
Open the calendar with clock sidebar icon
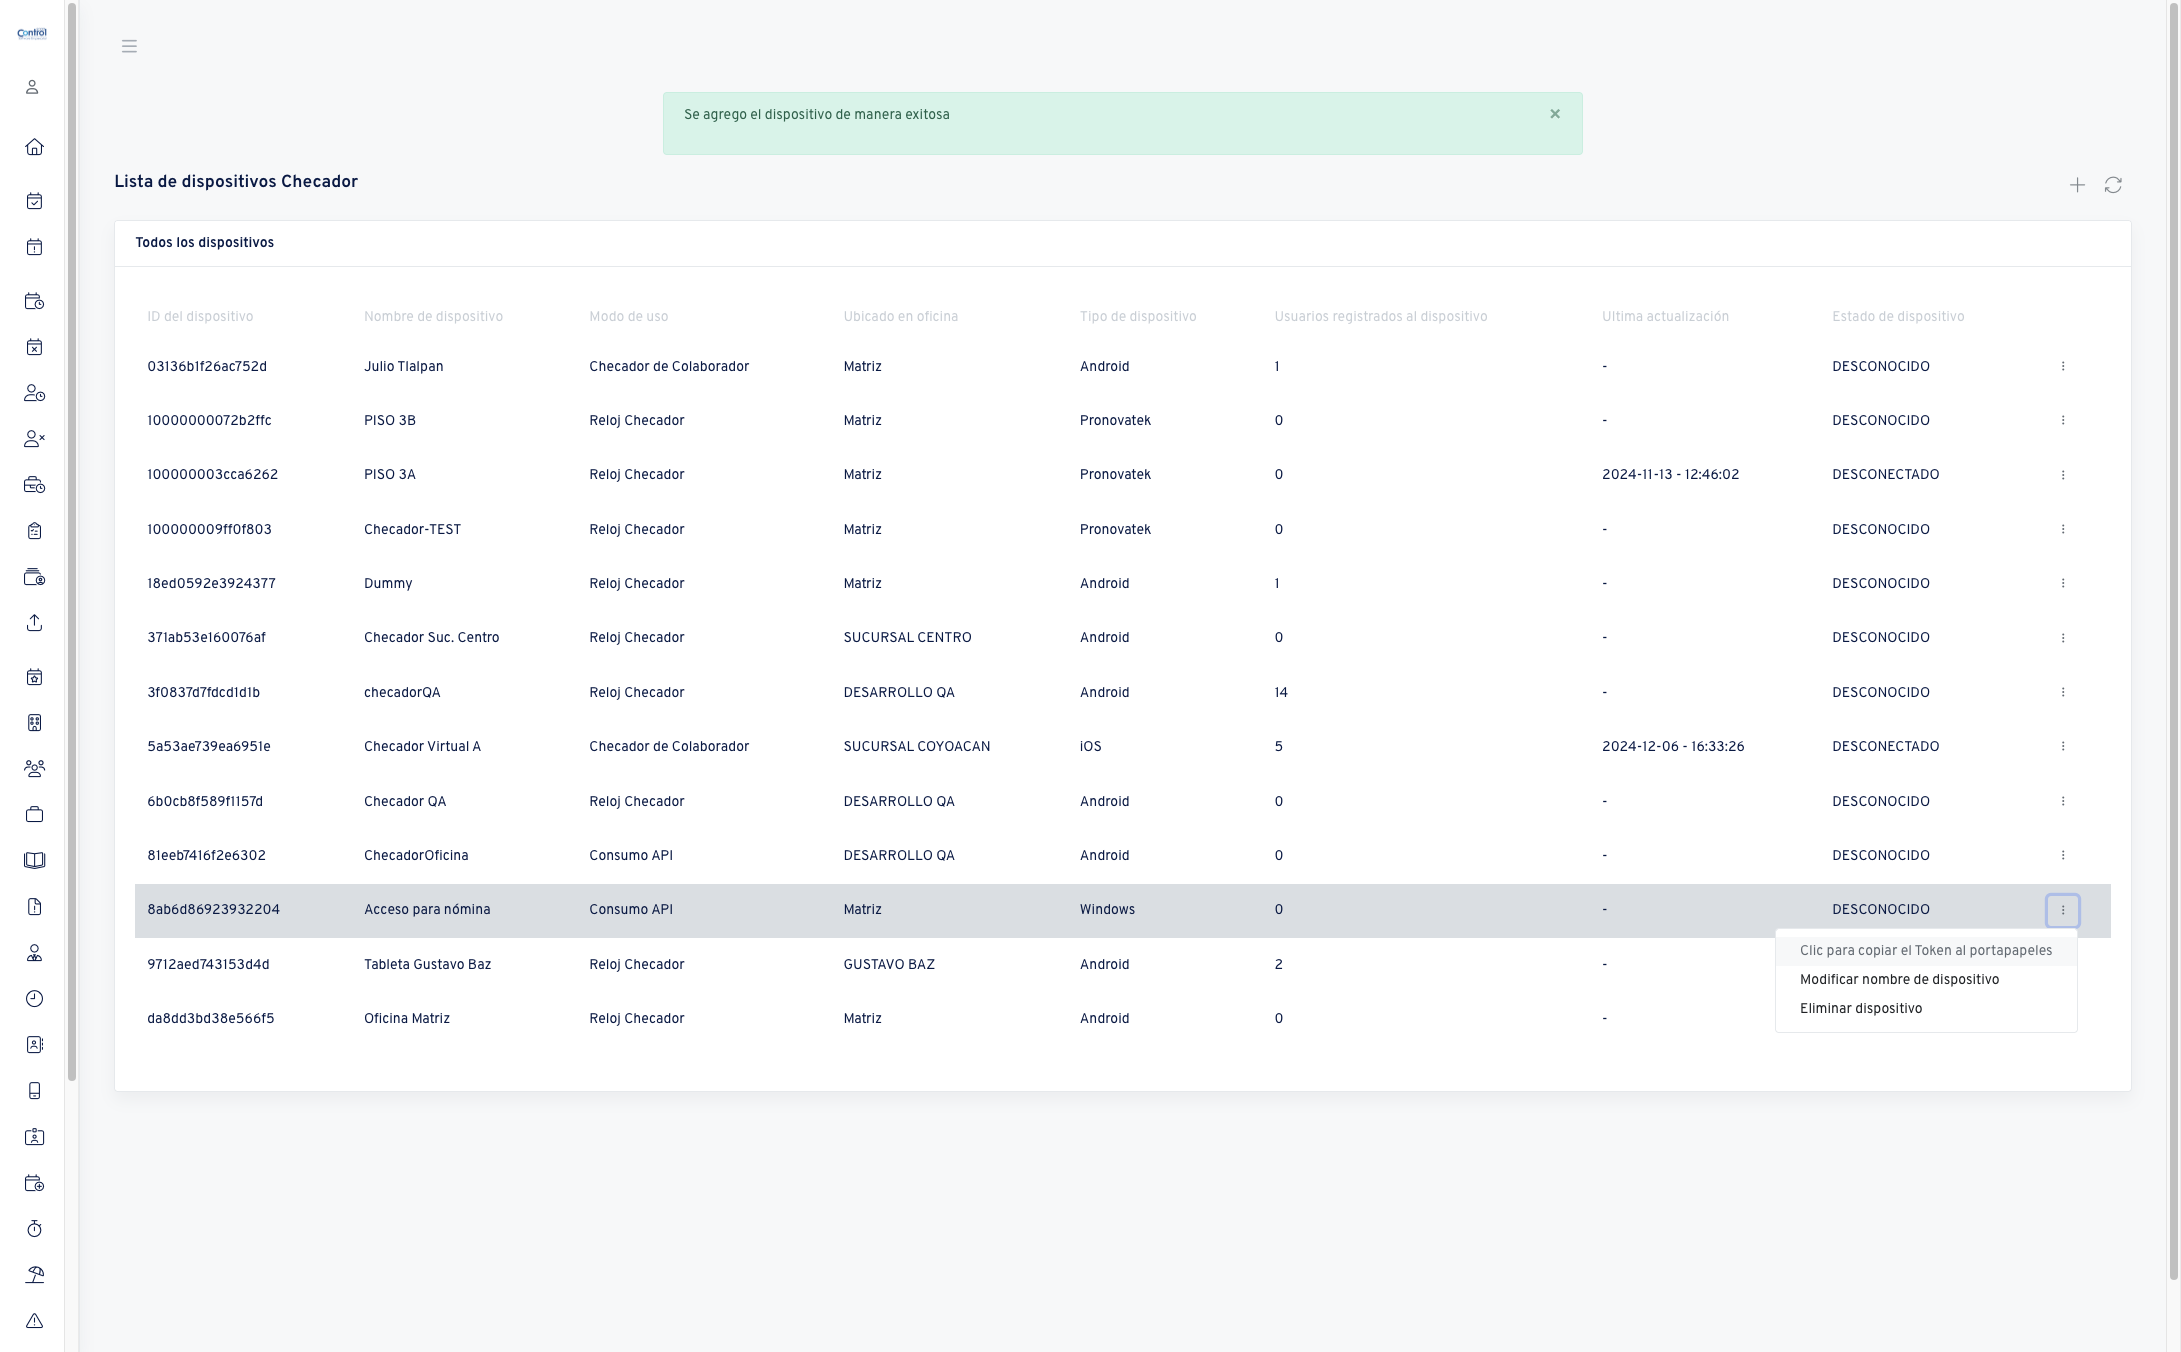click(x=34, y=301)
